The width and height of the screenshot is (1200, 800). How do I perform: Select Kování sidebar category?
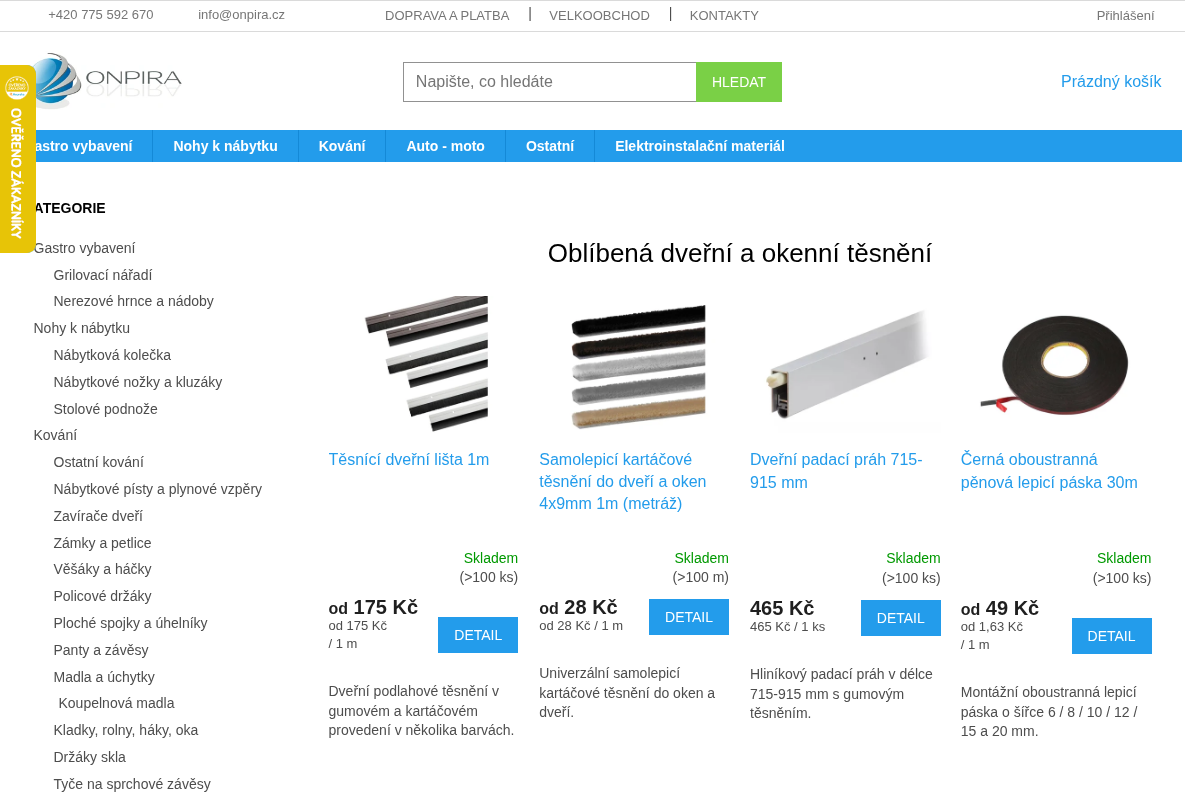pos(55,435)
